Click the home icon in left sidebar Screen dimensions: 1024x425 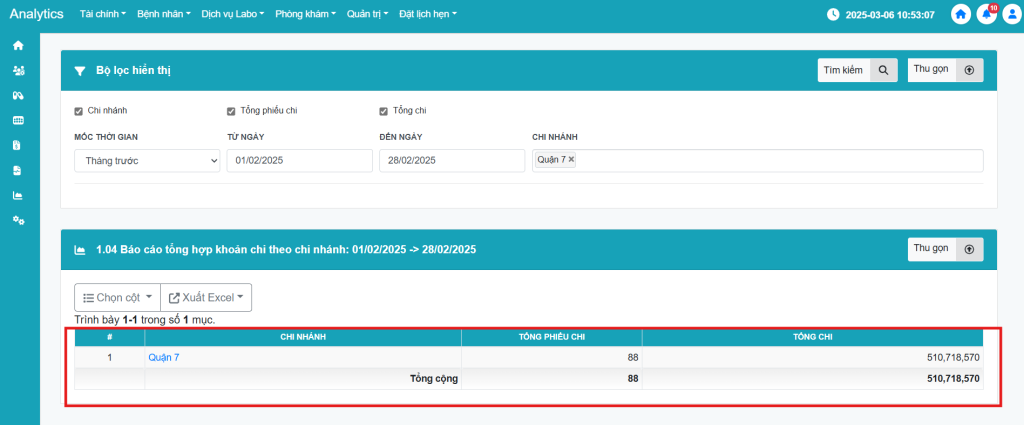pyautogui.click(x=18, y=46)
